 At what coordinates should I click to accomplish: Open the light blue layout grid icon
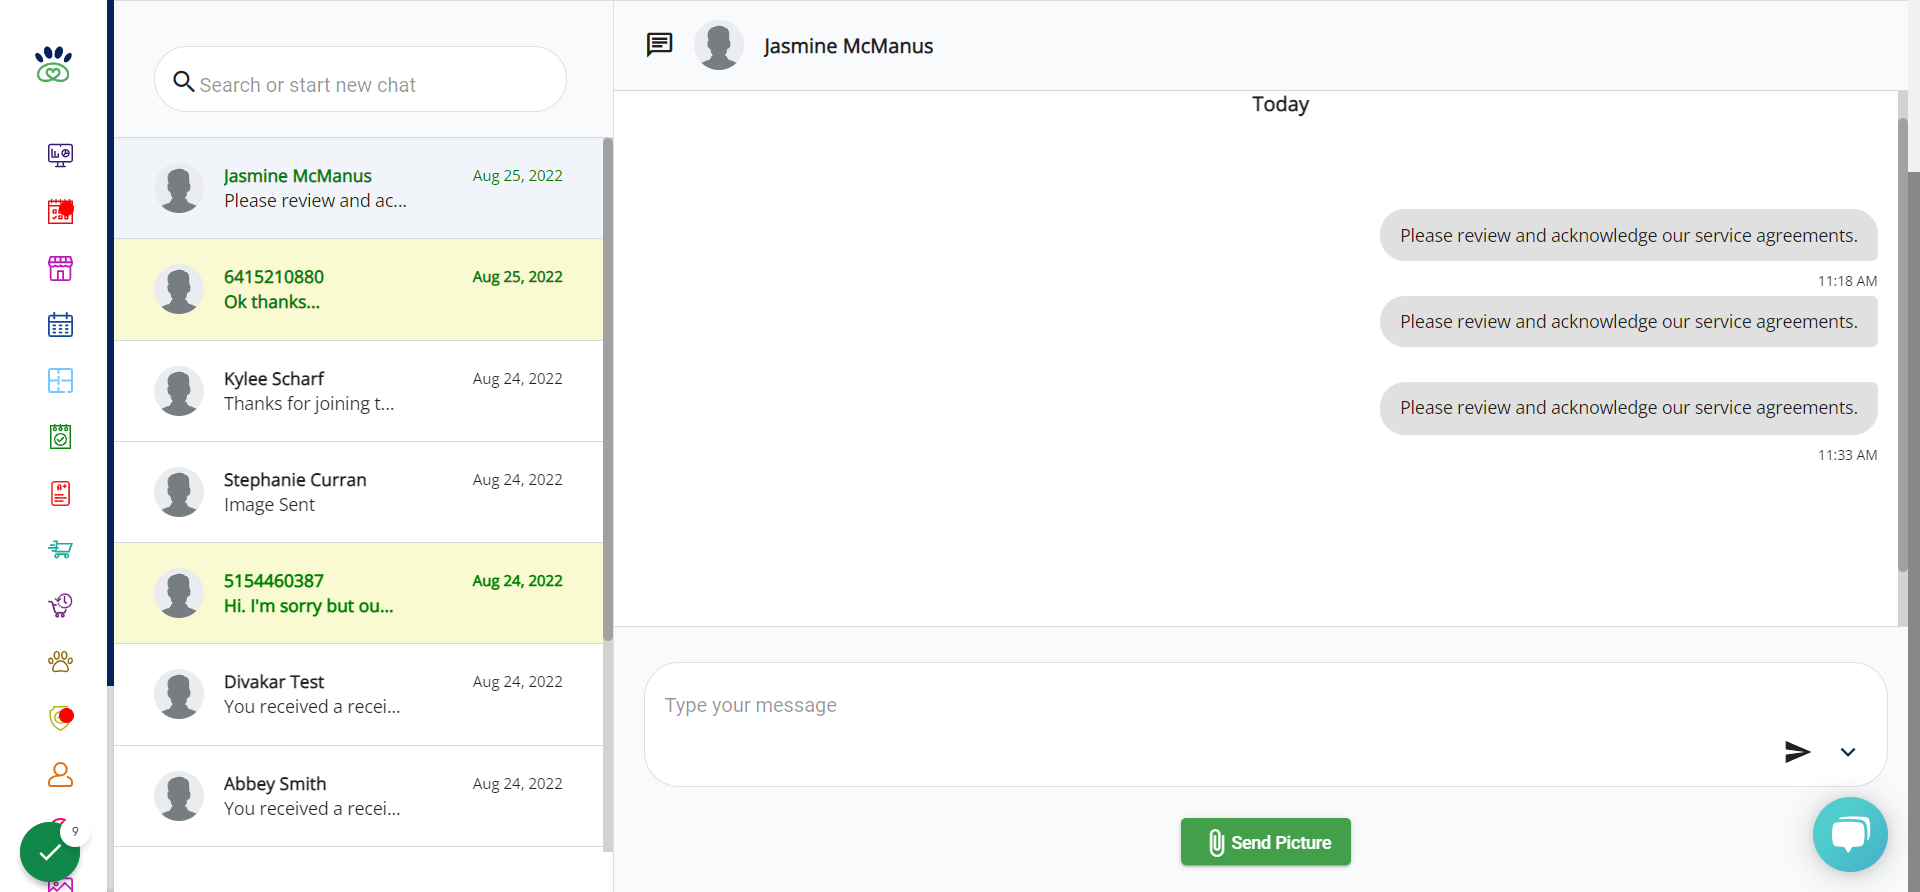pos(60,380)
